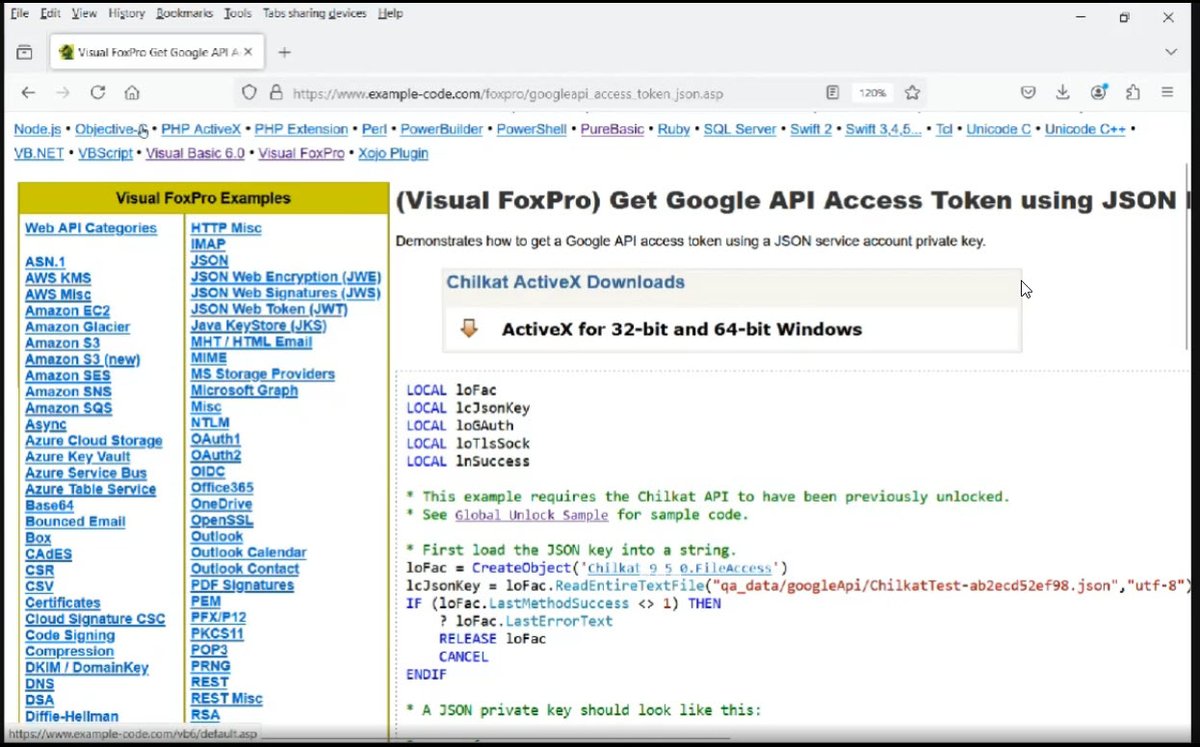This screenshot has width=1200, height=747.
Task: Open the OAuth2 examples
Action: [x=216, y=455]
